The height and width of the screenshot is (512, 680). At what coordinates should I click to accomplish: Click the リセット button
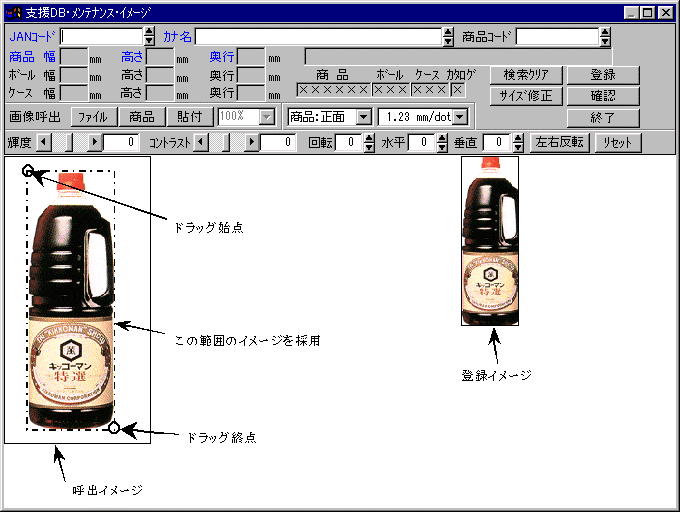coord(618,142)
